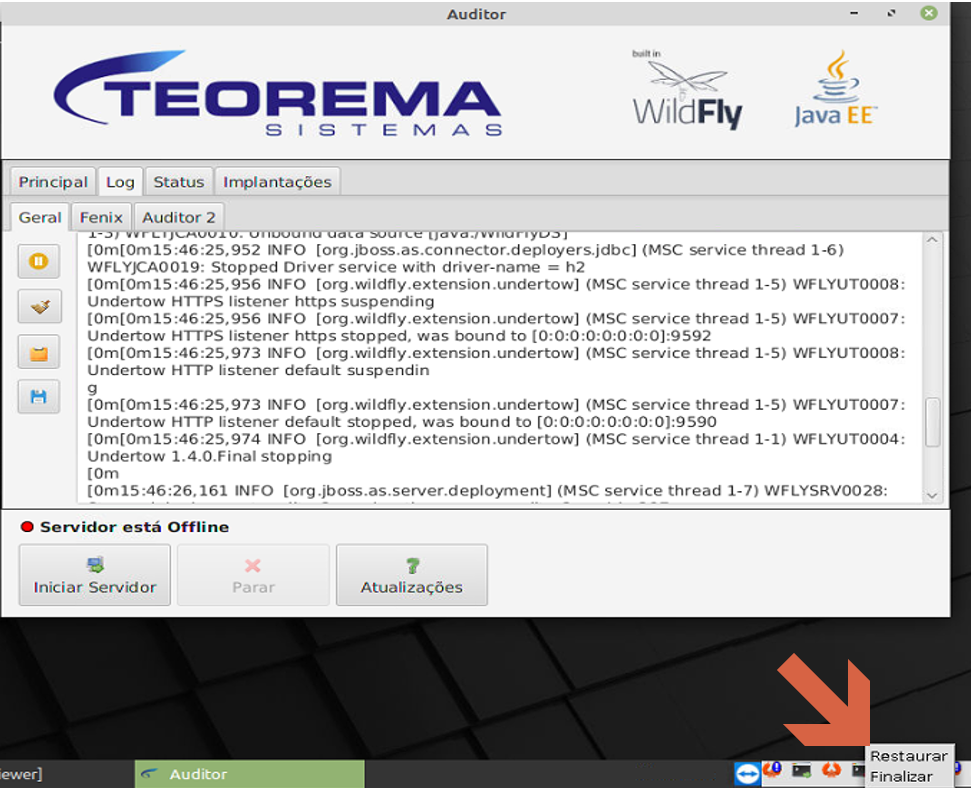Click the log scrollbar down arrow
Viewport: 972px width, 788px height.
[932, 495]
